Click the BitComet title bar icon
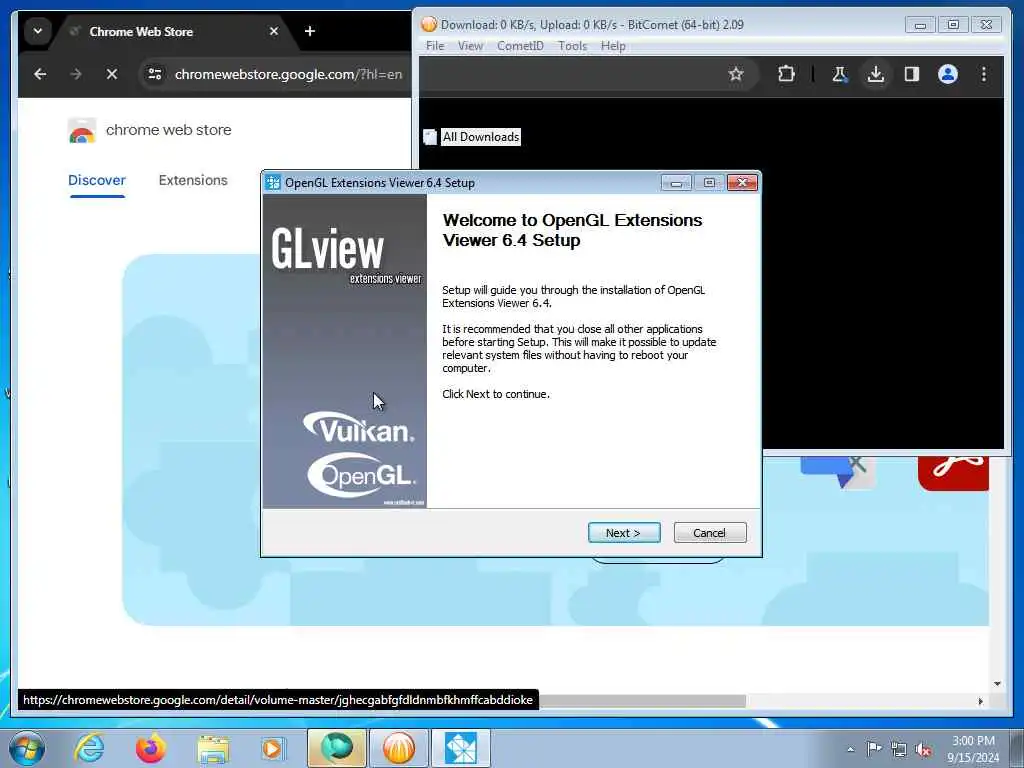1024x768 pixels. click(x=429, y=24)
